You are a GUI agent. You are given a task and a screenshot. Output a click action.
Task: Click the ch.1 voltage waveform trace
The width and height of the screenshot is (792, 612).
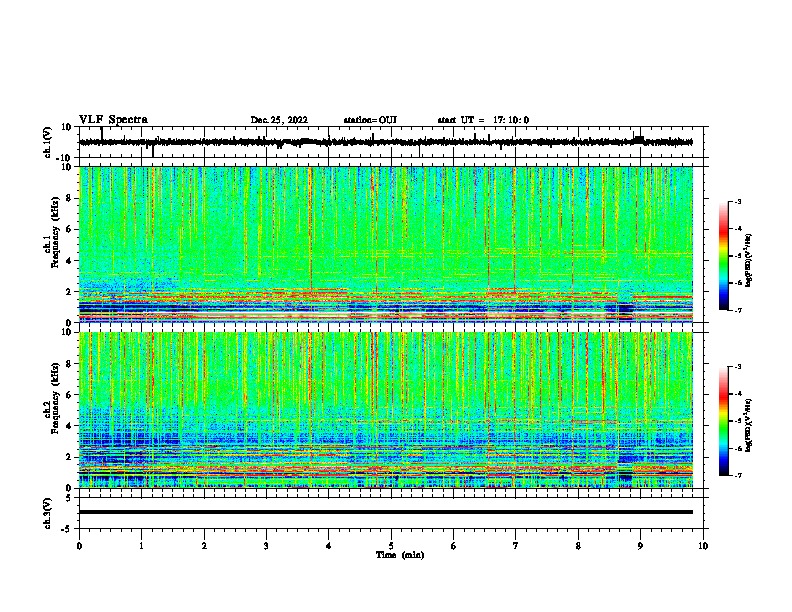click(386, 142)
